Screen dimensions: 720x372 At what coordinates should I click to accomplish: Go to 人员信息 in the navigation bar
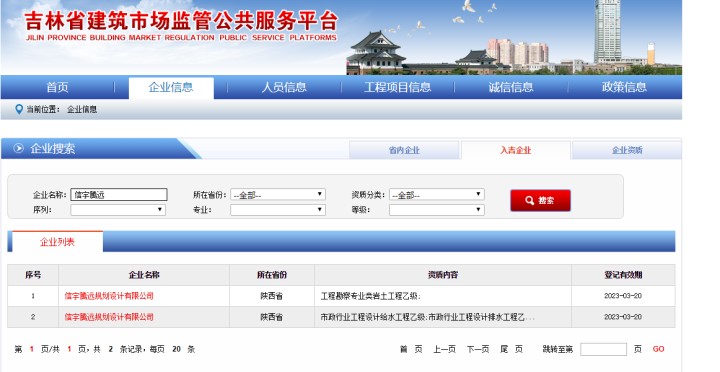coord(284,87)
